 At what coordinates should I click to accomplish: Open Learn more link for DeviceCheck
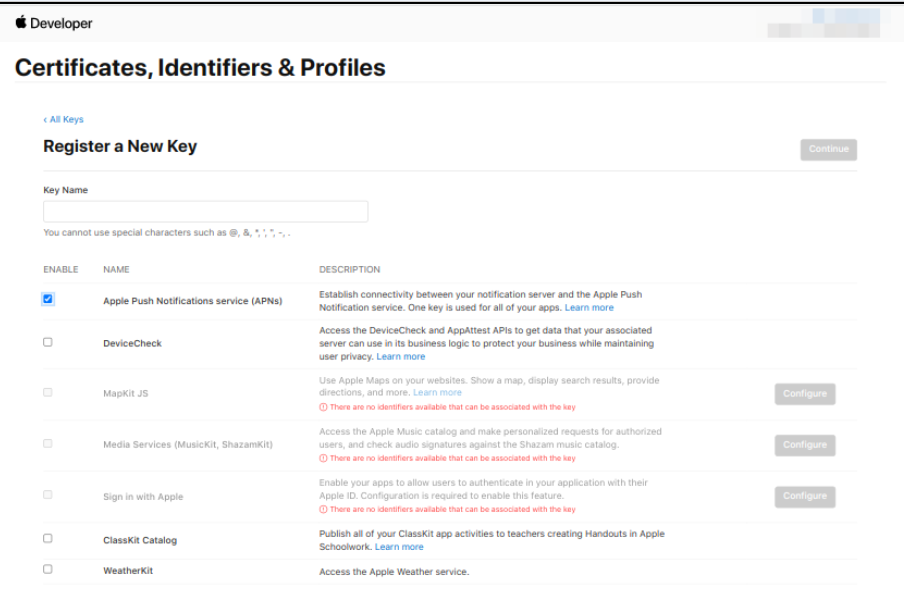tap(401, 356)
